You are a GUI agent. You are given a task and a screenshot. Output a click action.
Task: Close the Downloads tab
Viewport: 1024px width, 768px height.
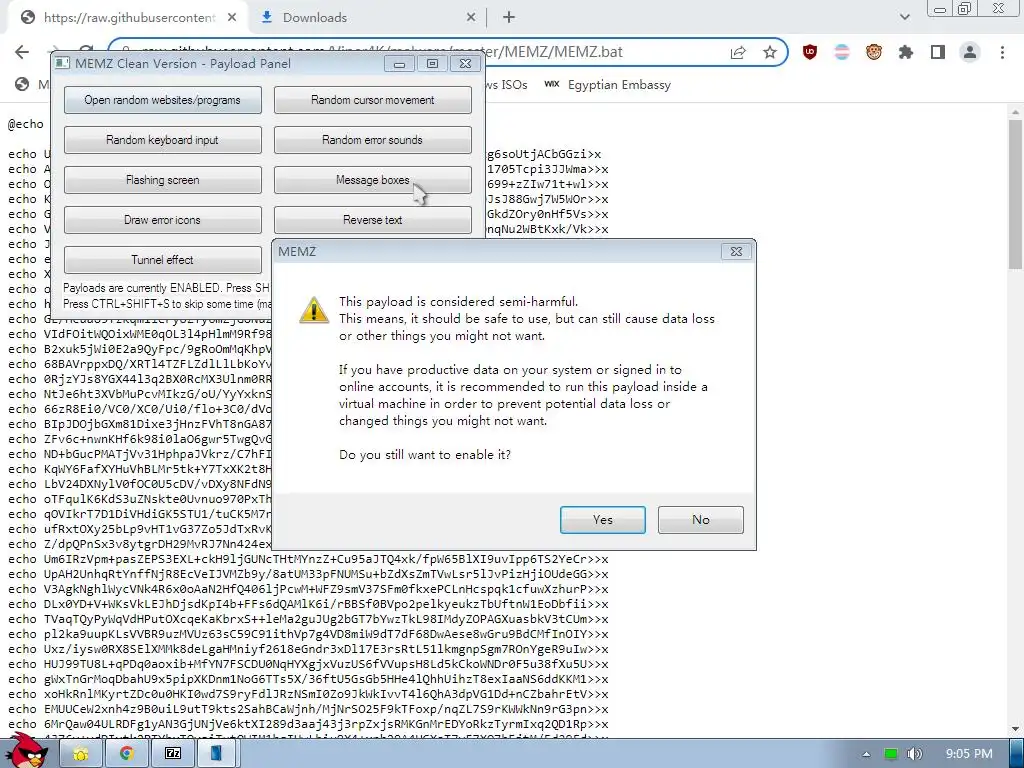click(471, 18)
